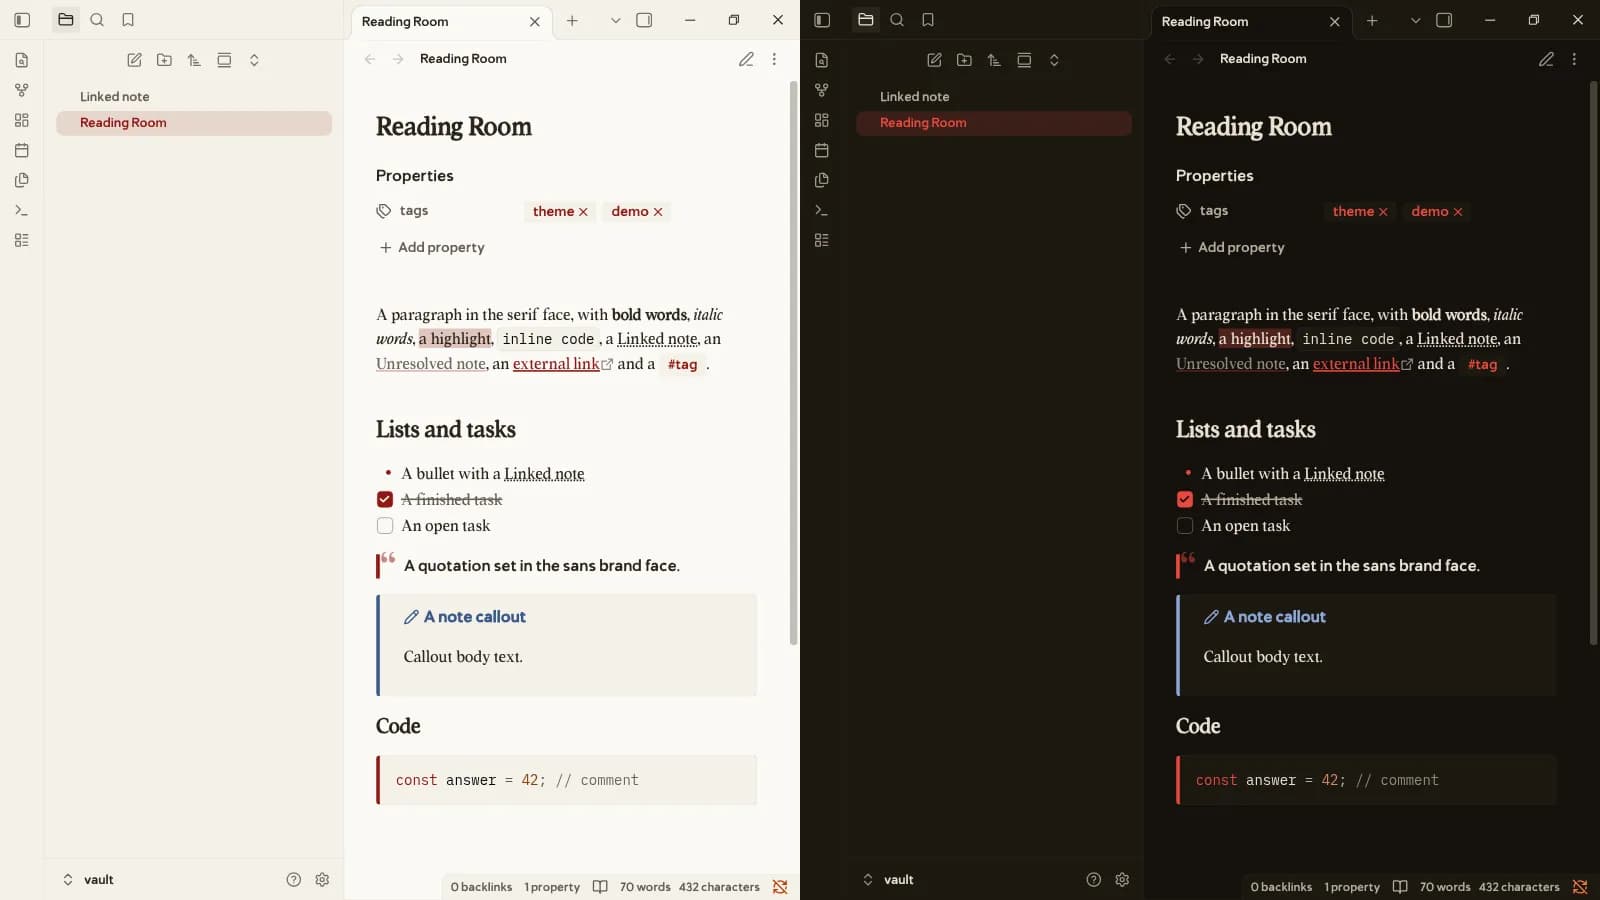The width and height of the screenshot is (1600, 900).
Task: Create a new folder in light window
Action: coord(164,60)
